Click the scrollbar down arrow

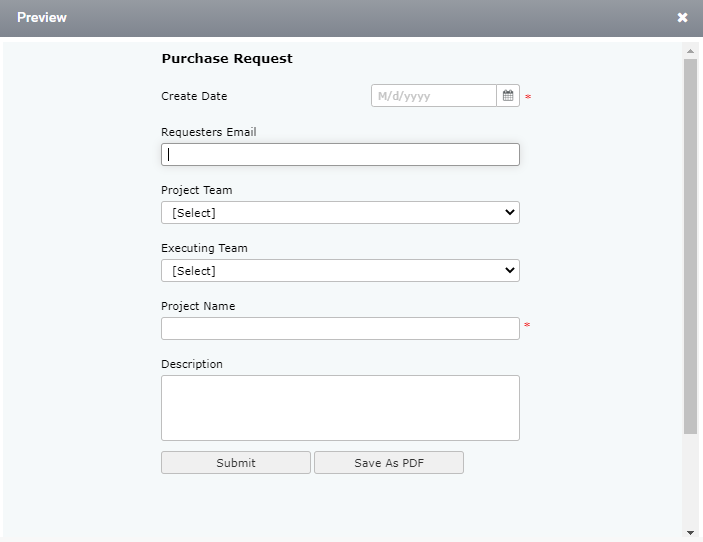point(690,533)
